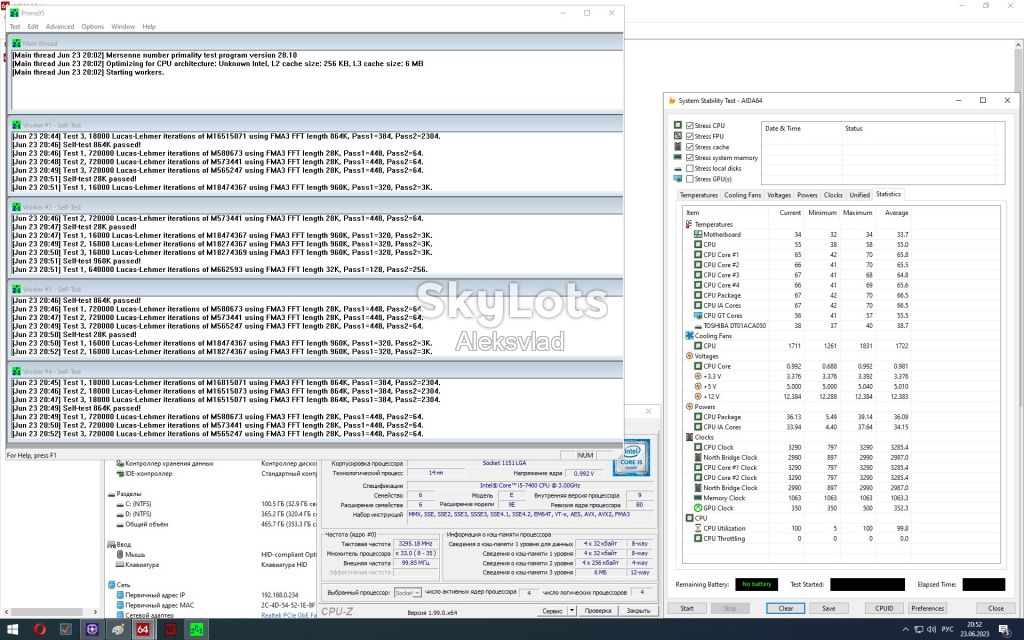Screen dimensions: 1024x640
Task: Switch to the Cooling Fans tab
Action: click(x=742, y=195)
